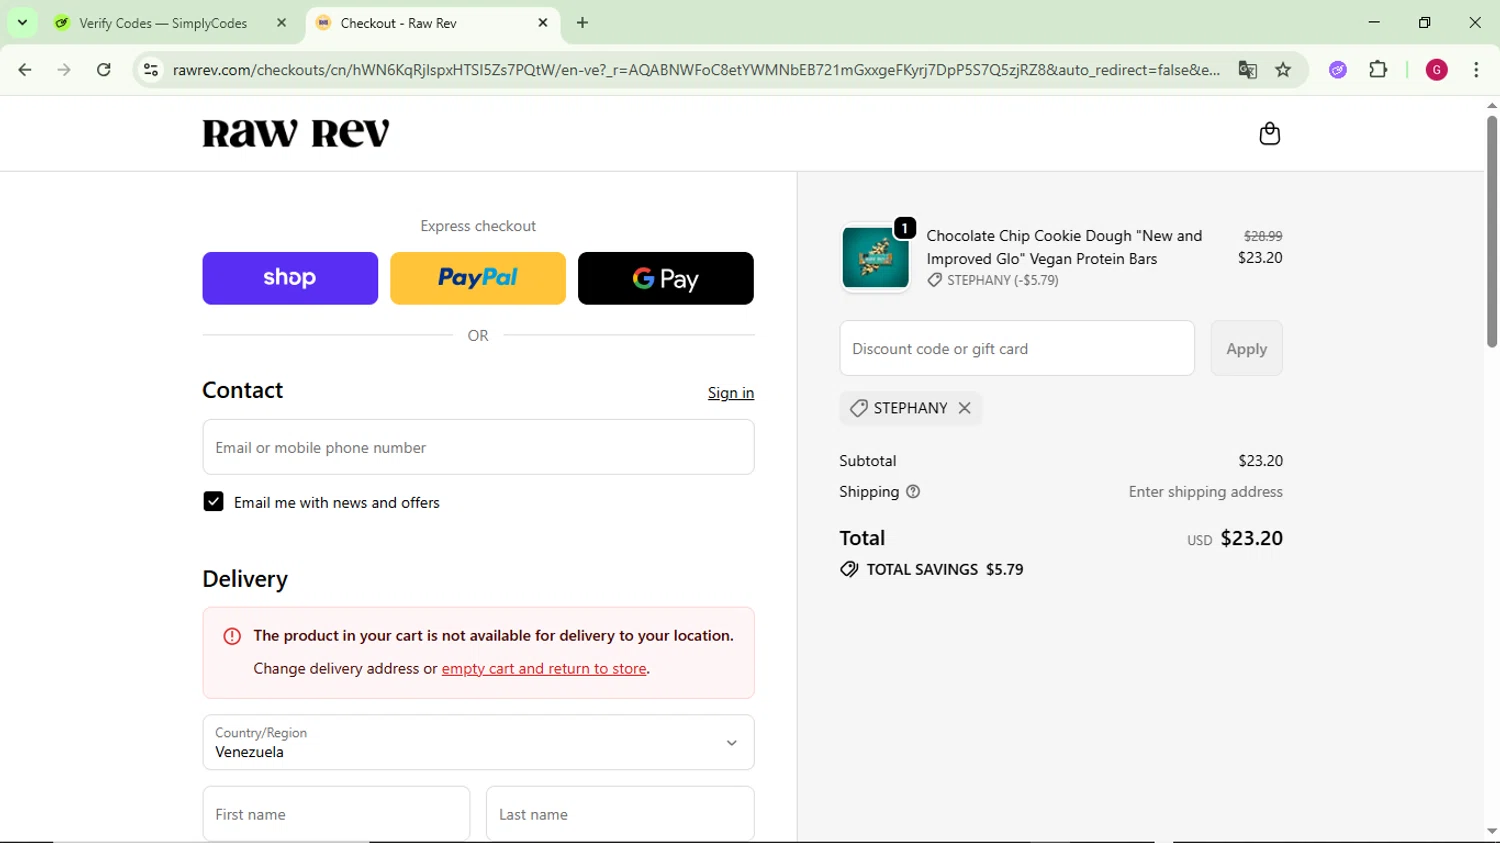Click the Express checkout label
1500x843 pixels.
(x=478, y=226)
